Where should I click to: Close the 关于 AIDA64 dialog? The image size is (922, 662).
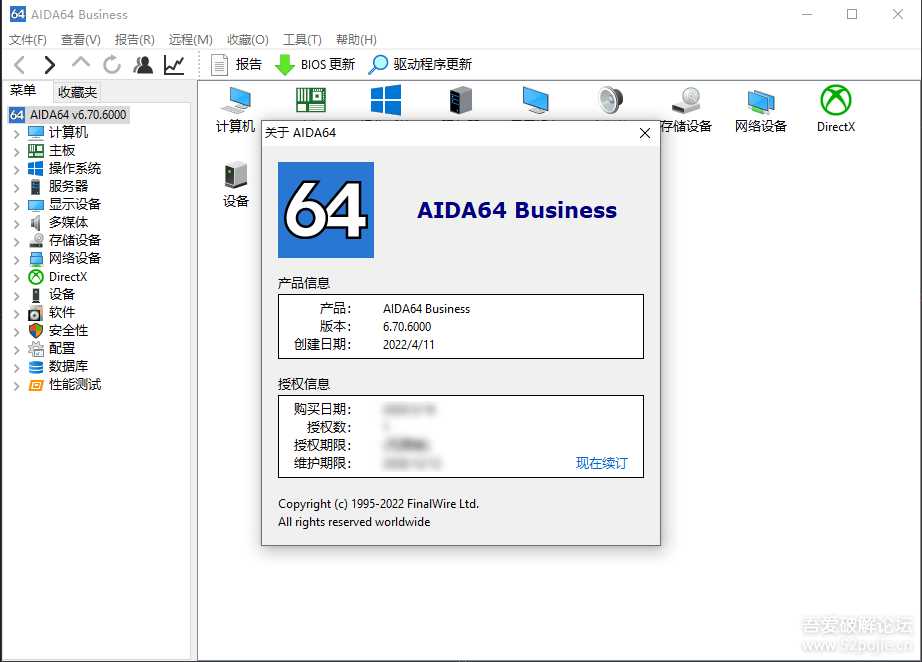[644, 133]
